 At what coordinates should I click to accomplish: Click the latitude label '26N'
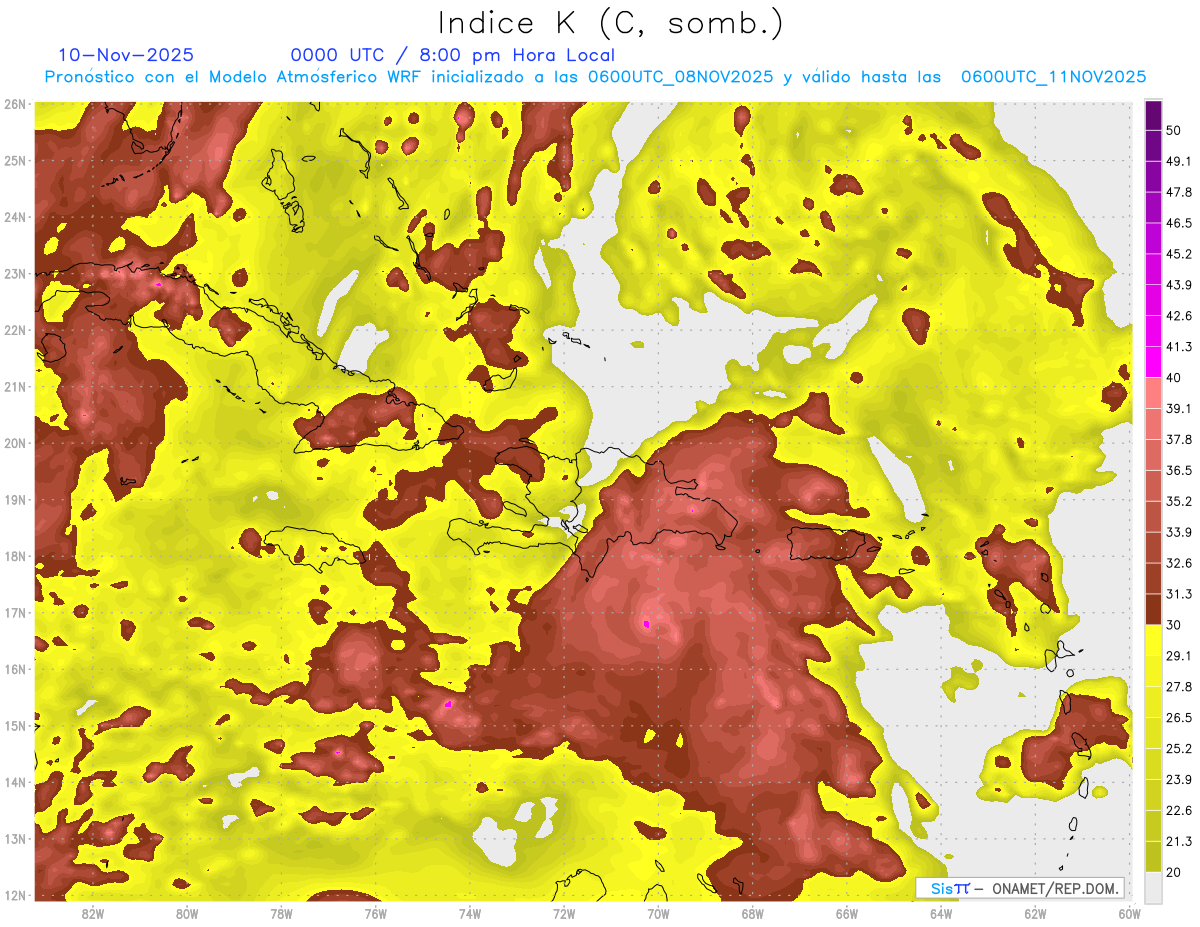pyautogui.click(x=15, y=104)
